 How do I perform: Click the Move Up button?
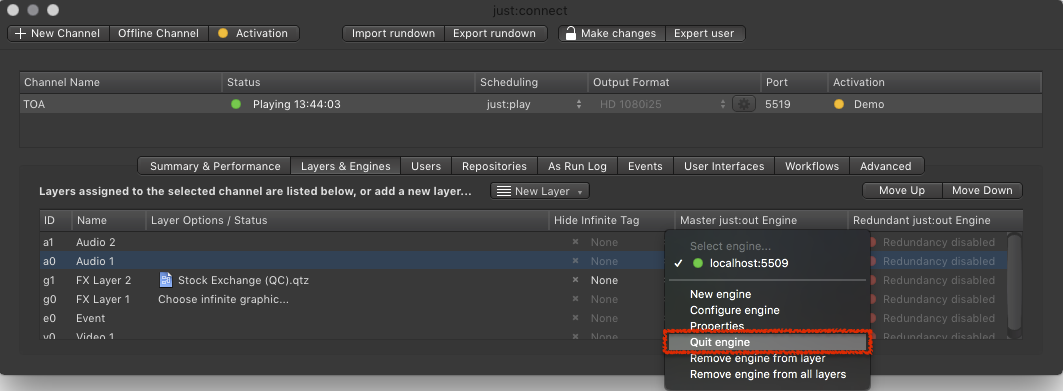pos(902,190)
